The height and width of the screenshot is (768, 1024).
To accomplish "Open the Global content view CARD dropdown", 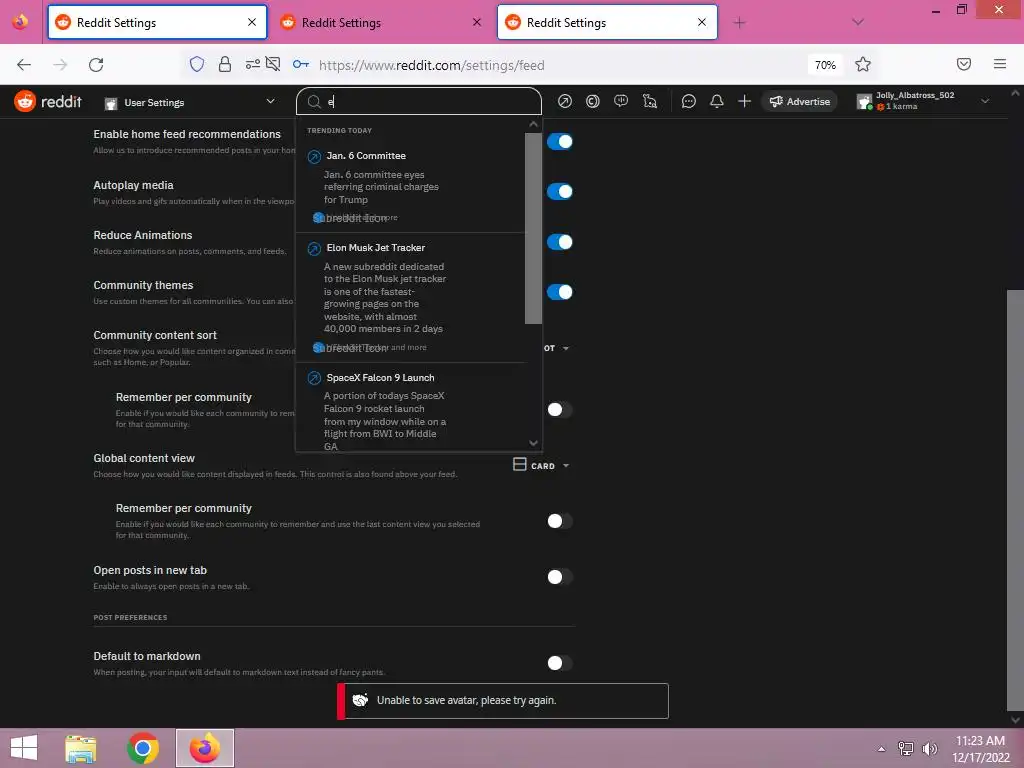I will (x=541, y=465).
